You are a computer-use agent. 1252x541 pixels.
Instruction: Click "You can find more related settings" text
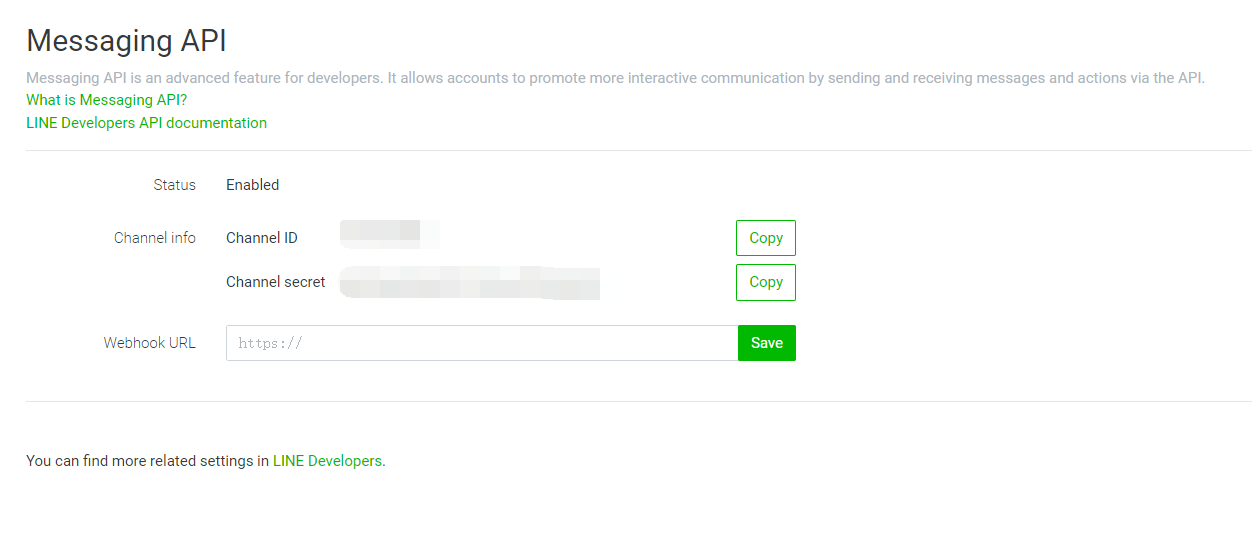pos(148,461)
